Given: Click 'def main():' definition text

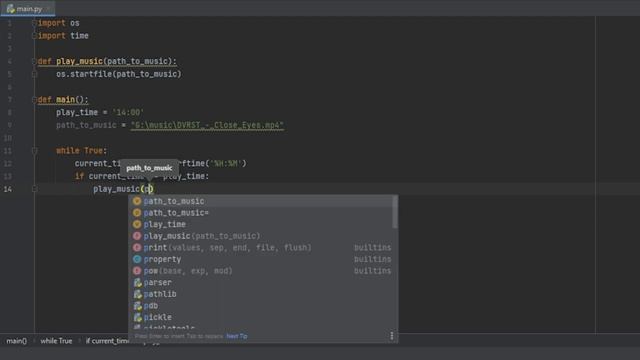Looking at the screenshot, I should 63,100.
